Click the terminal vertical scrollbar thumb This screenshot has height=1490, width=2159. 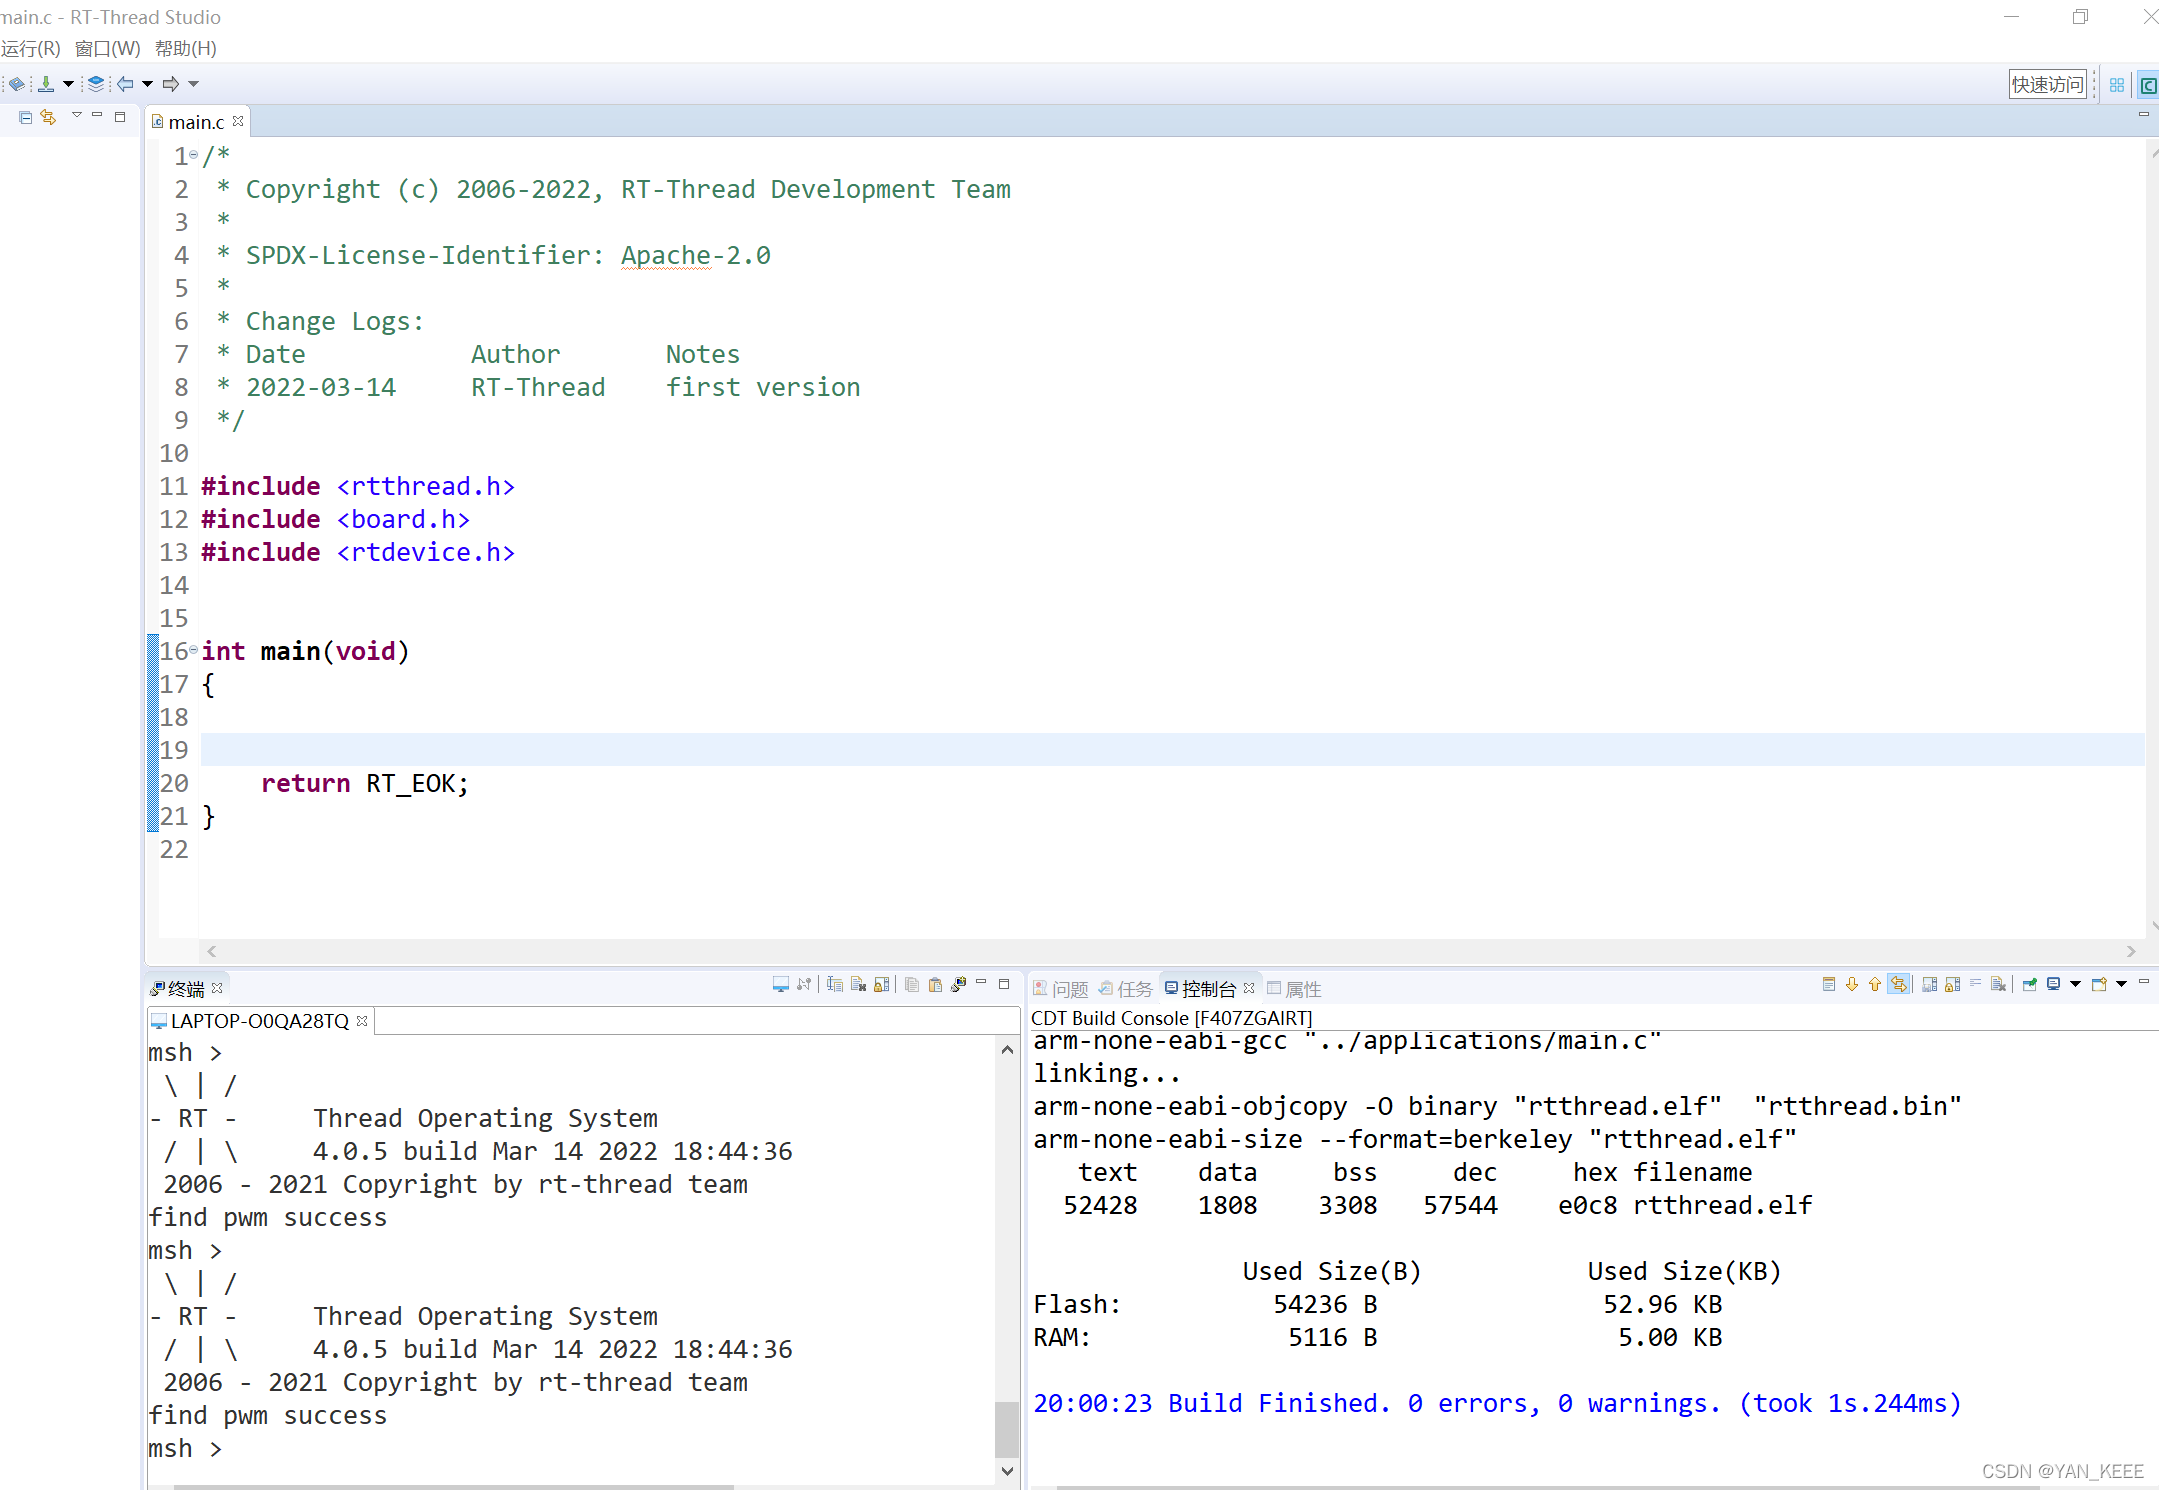click(1007, 1428)
